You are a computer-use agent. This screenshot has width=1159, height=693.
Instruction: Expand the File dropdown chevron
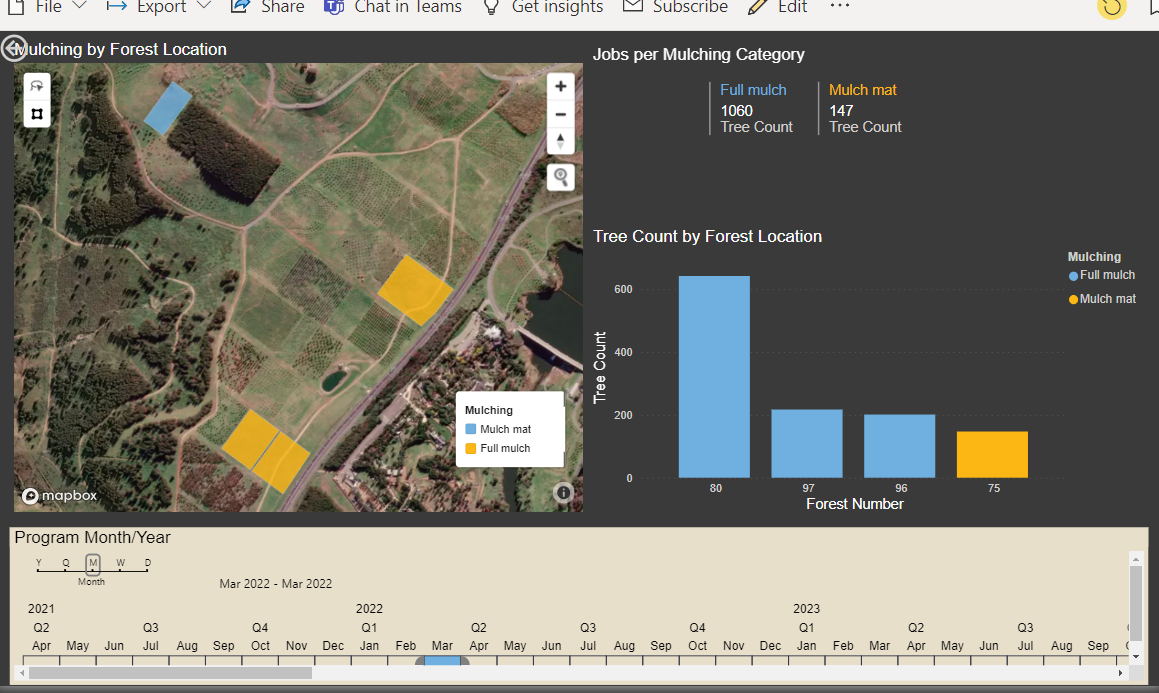(x=80, y=6)
